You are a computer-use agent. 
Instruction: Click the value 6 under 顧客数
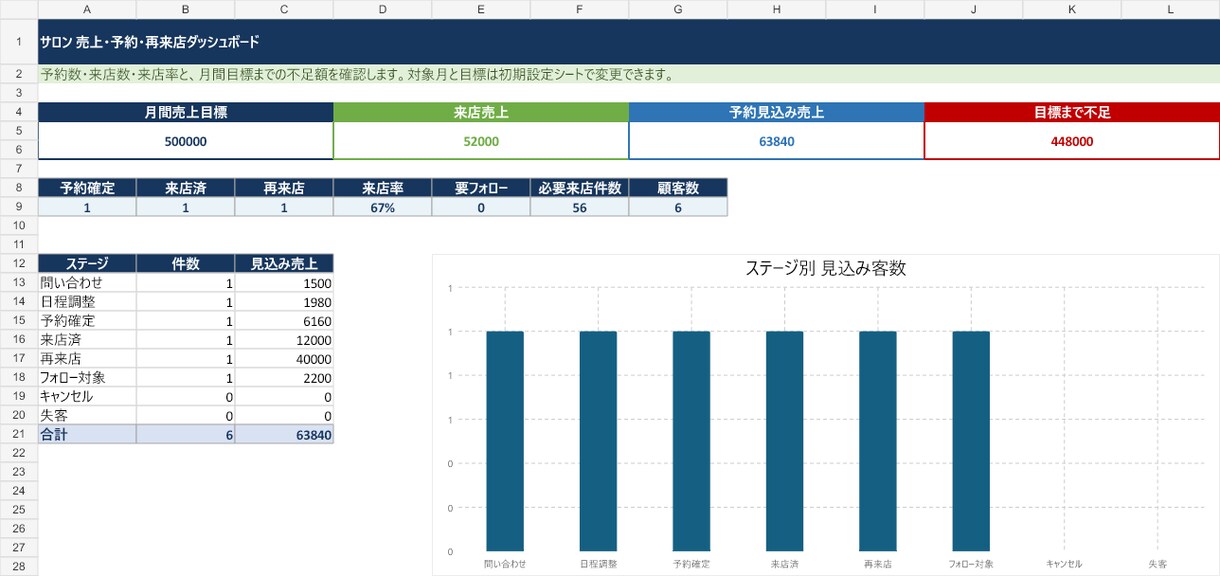tap(678, 207)
